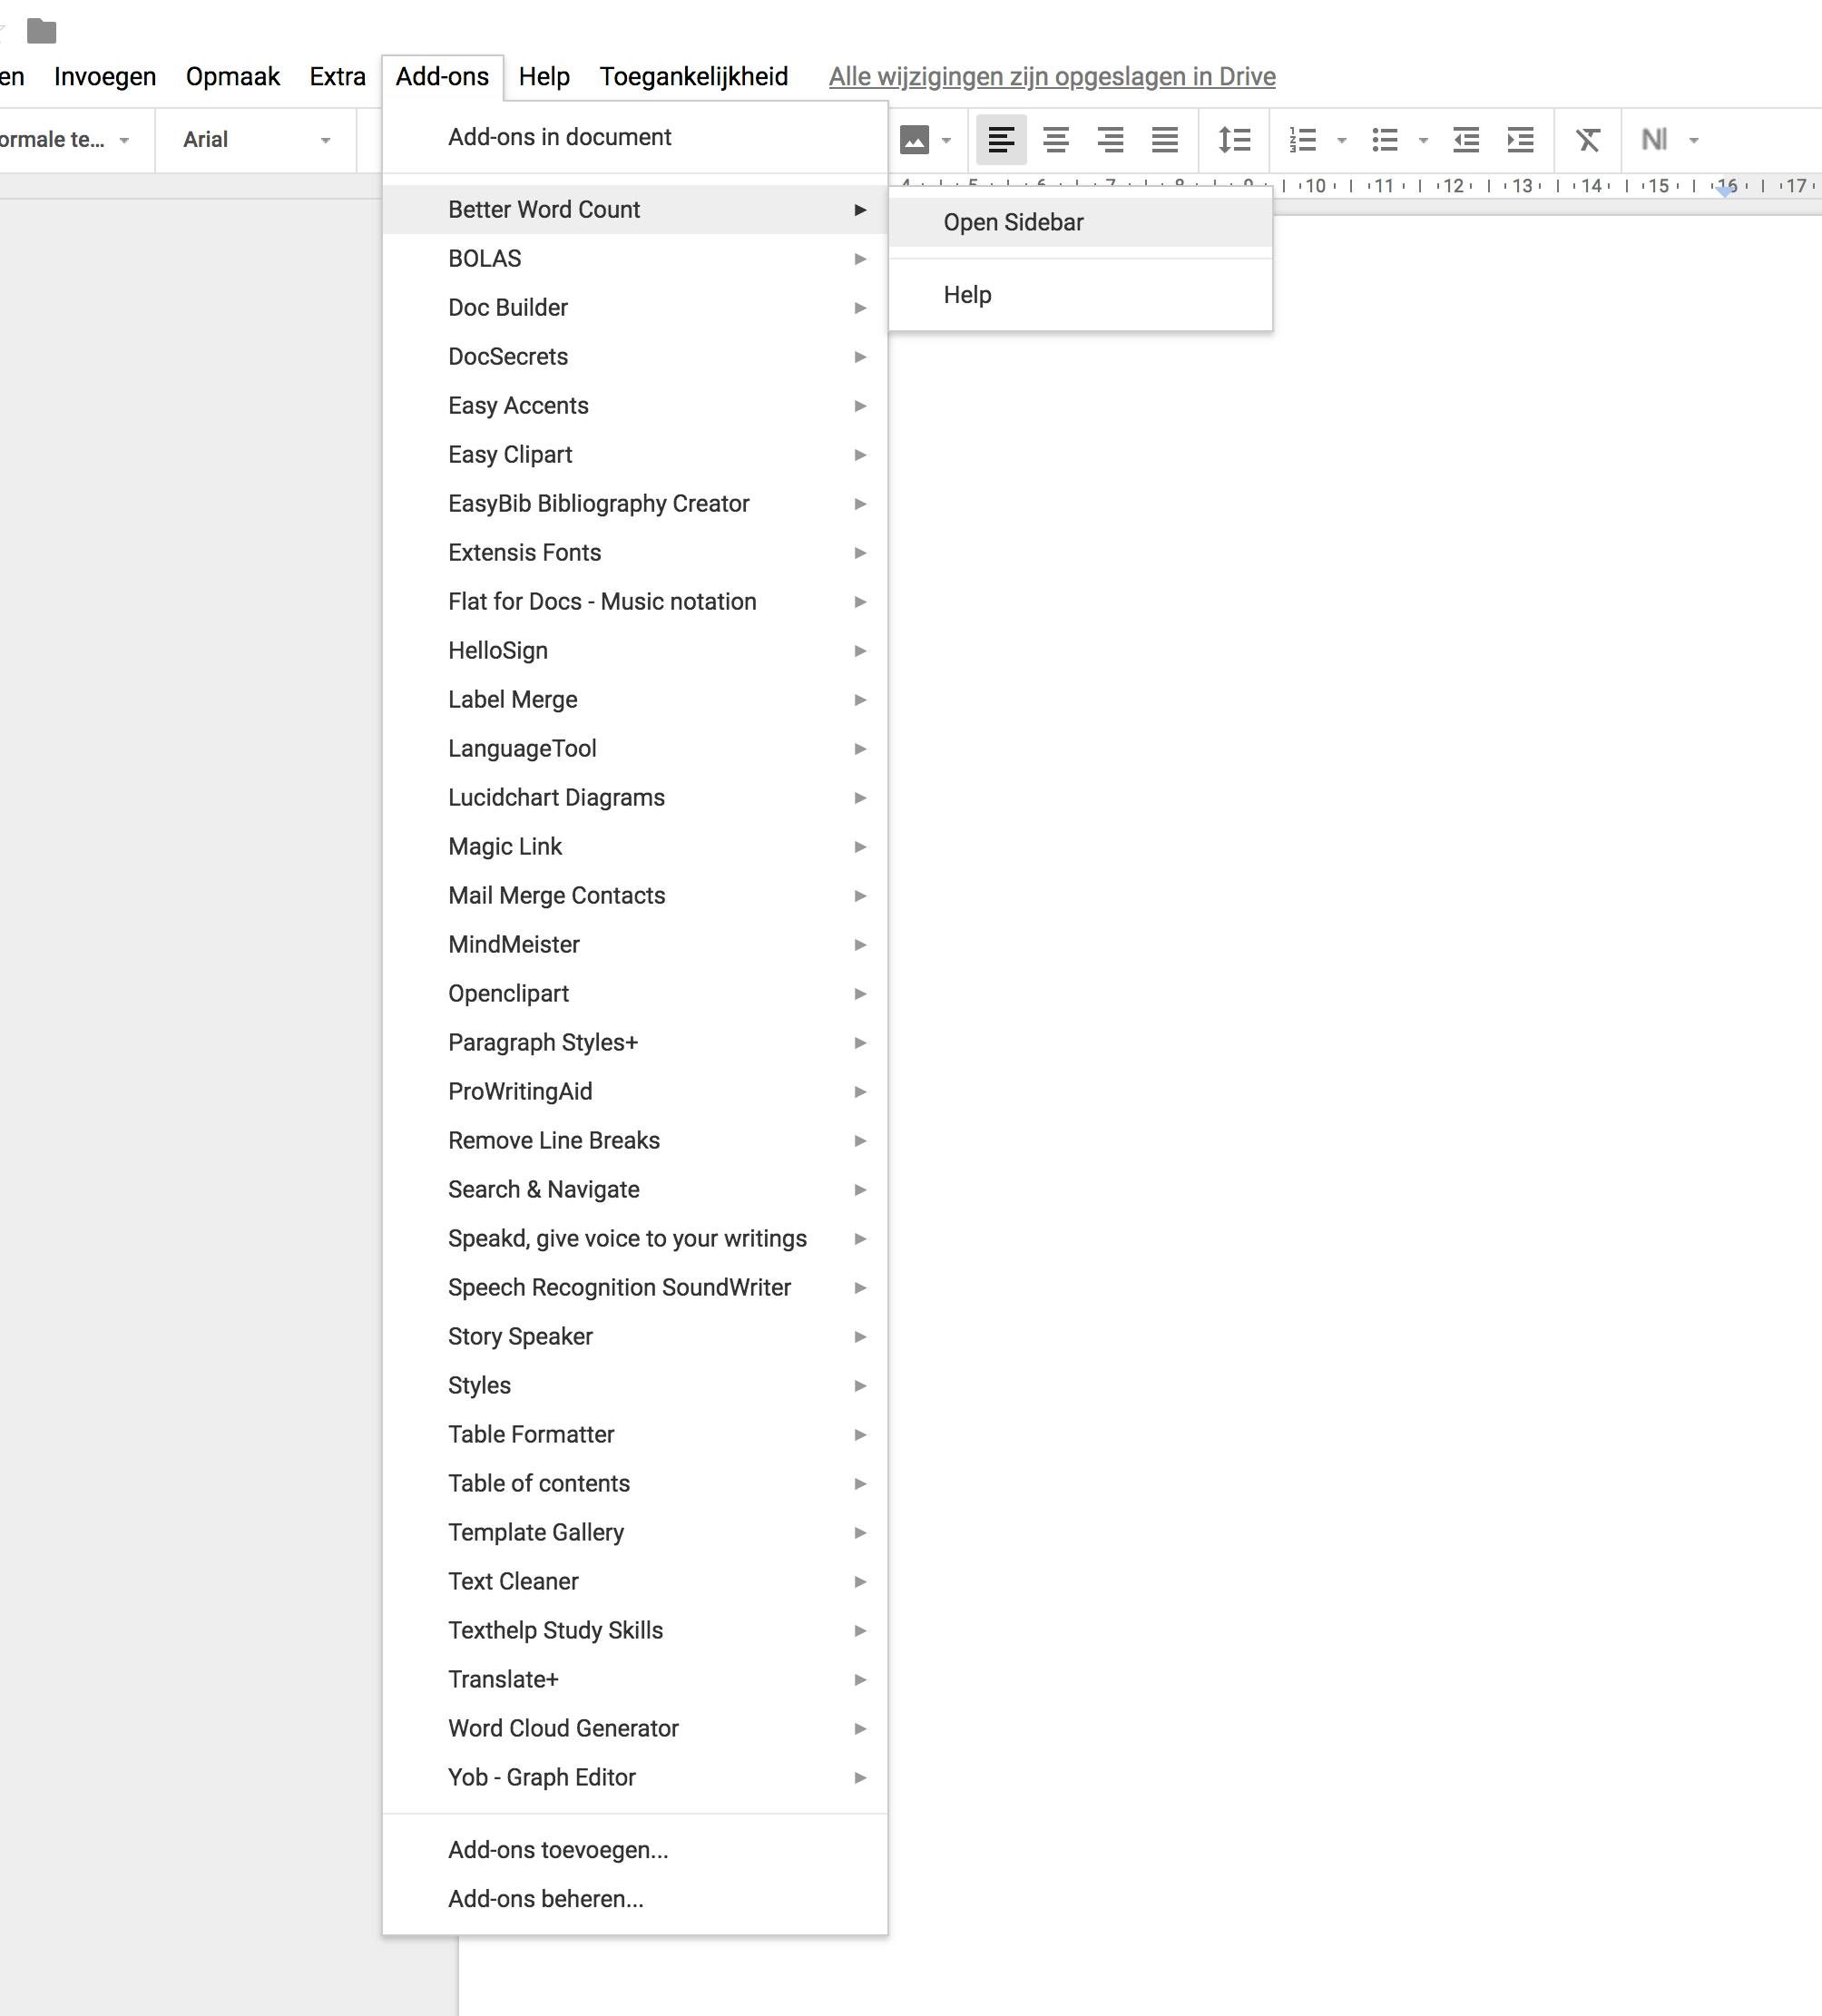The width and height of the screenshot is (1822, 2016).
Task: Decrease the paragraph indent
Action: (1466, 140)
